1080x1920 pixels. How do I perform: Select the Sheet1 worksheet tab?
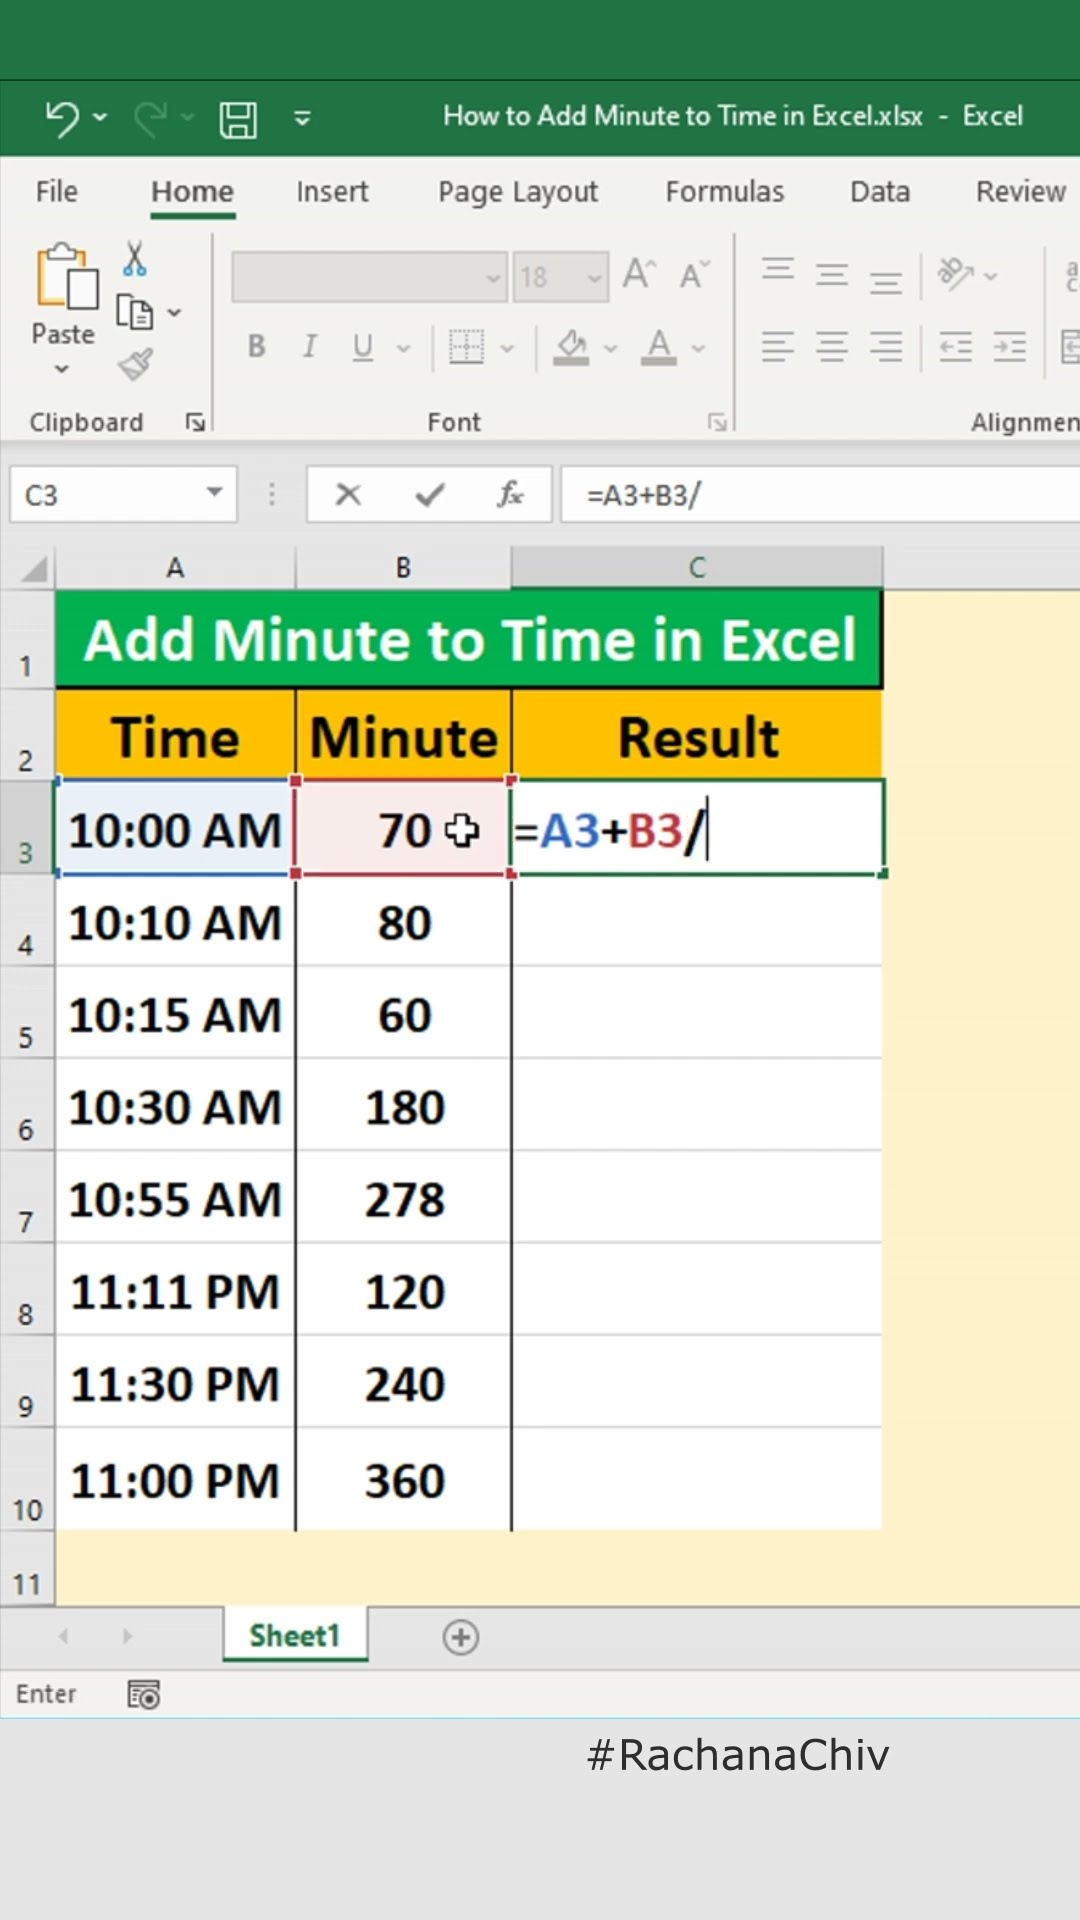click(295, 1636)
